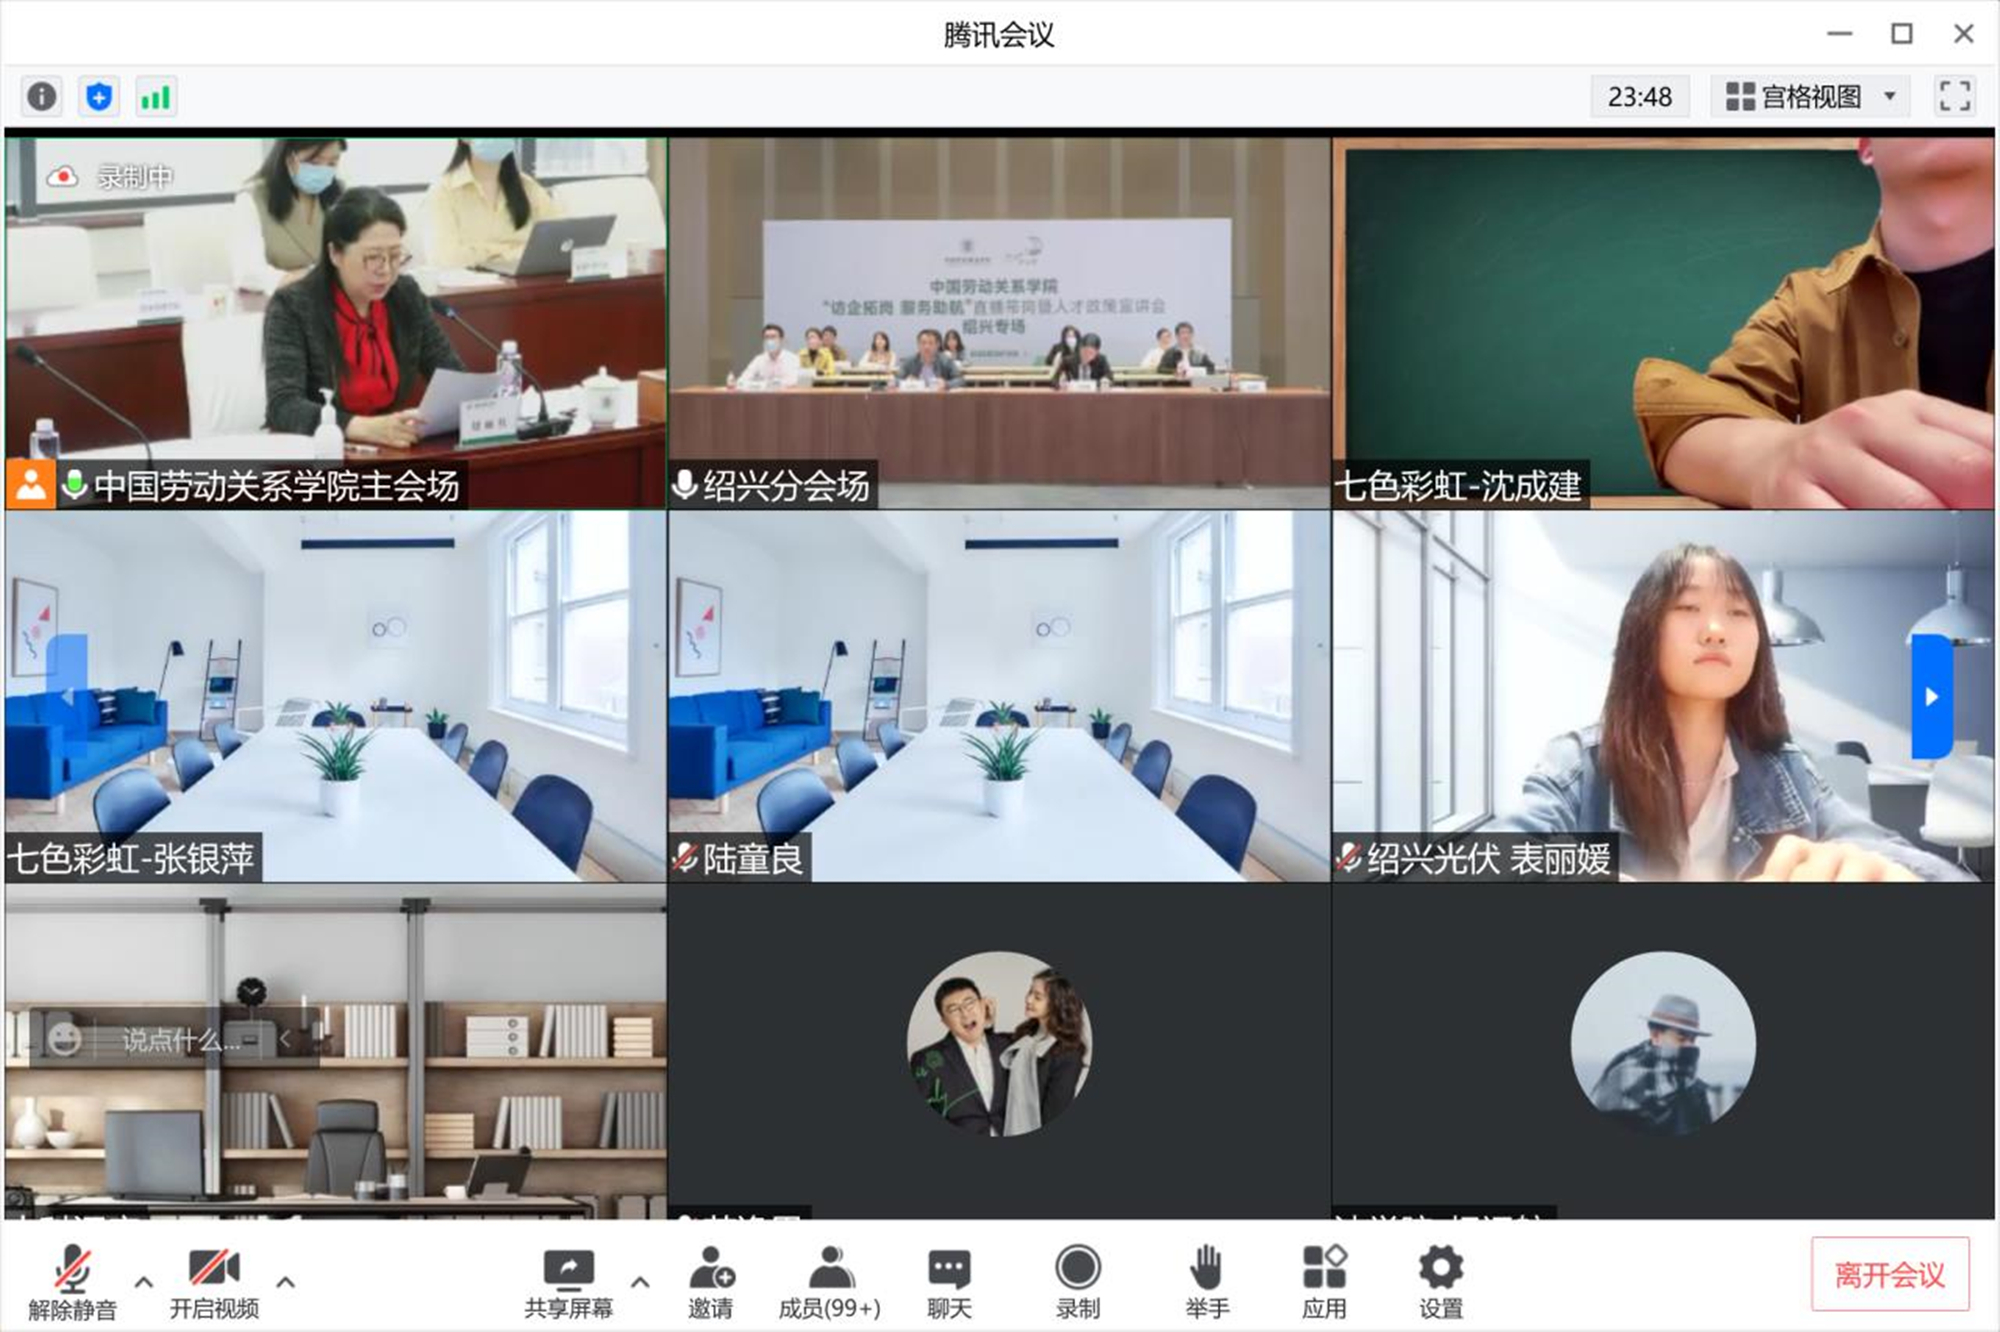Expand video options arrow beside 开启视频
The width and height of the screenshot is (2000, 1332).
[x=286, y=1282]
